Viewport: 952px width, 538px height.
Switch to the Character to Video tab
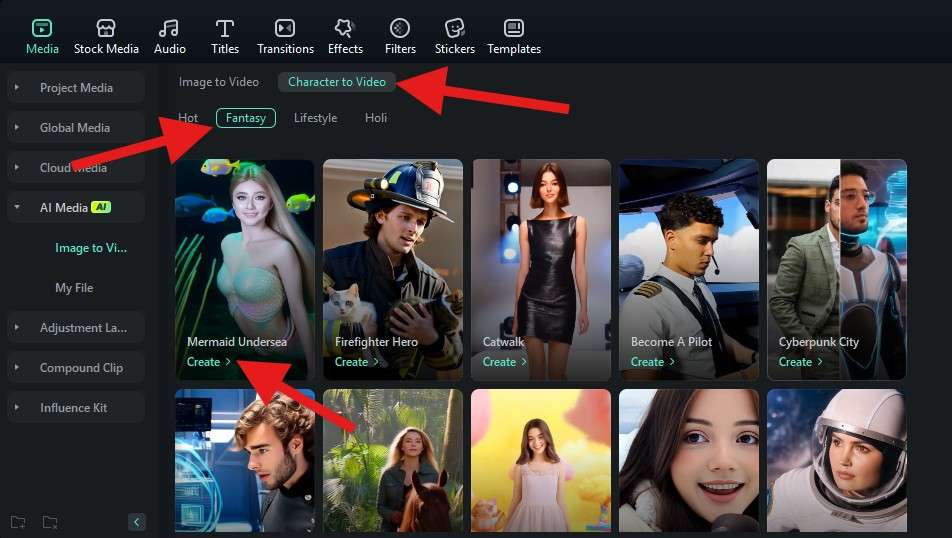tap(336, 82)
